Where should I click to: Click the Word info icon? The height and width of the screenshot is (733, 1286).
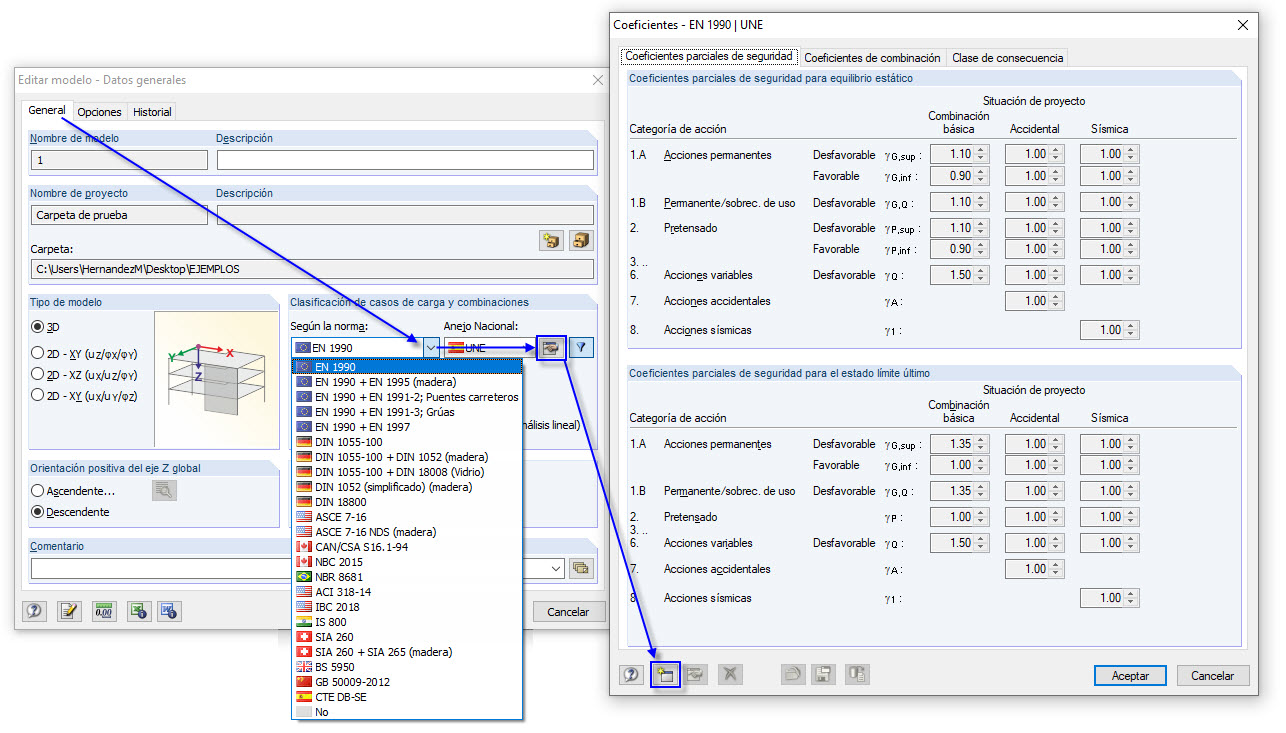tap(169, 611)
